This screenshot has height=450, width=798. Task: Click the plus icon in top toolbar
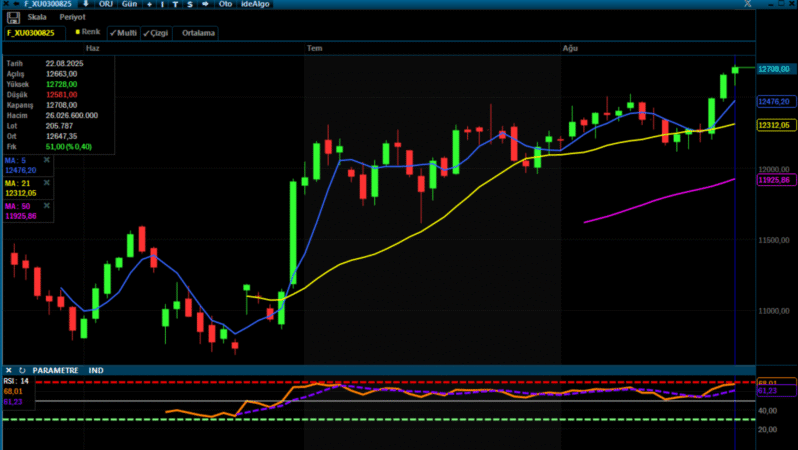[x=149, y=4]
